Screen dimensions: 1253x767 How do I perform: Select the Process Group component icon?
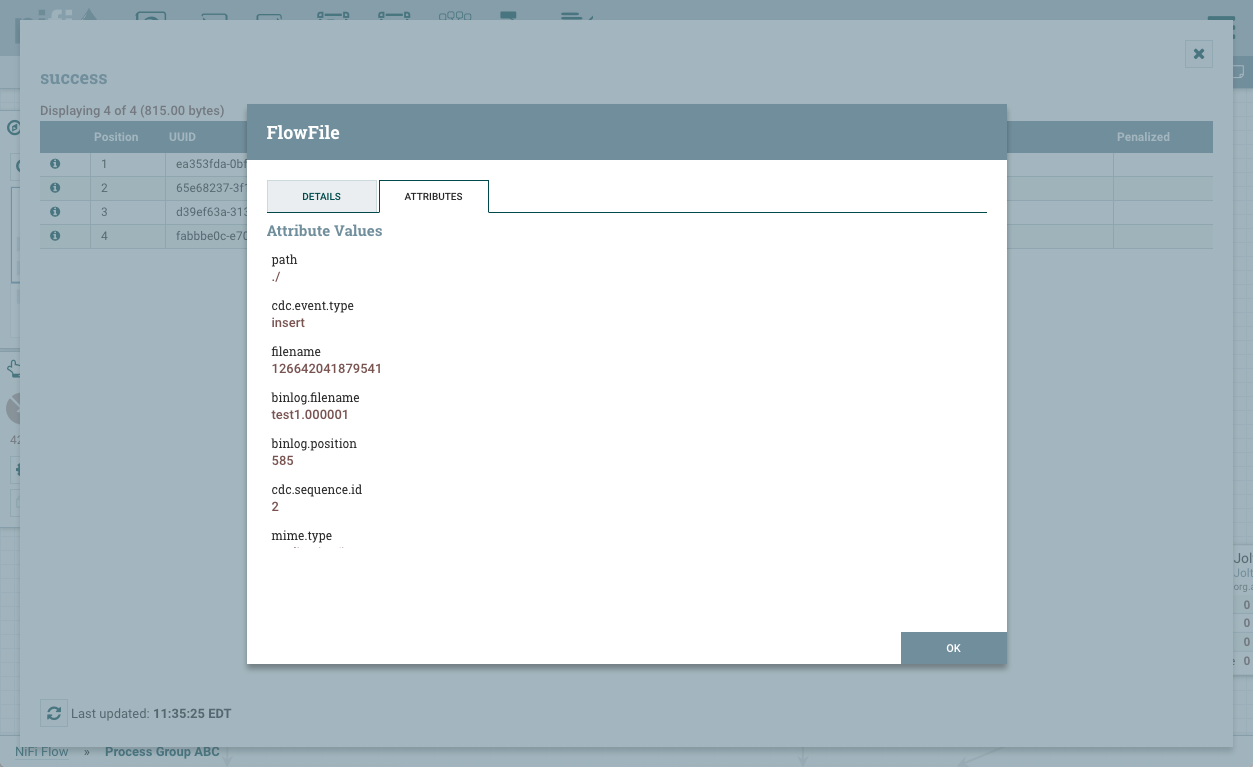(x=333, y=17)
